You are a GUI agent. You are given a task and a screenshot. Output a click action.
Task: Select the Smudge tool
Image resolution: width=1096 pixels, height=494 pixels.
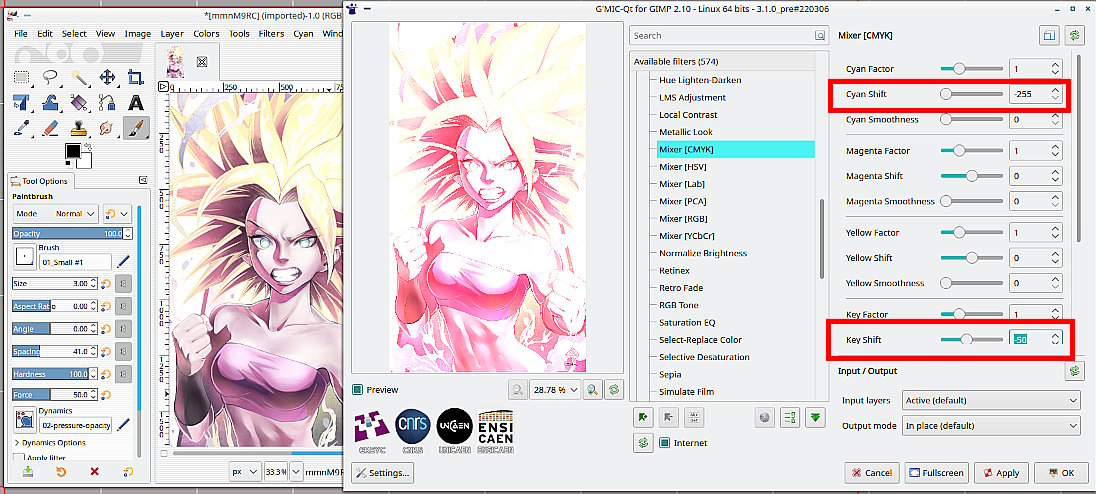click(x=107, y=128)
